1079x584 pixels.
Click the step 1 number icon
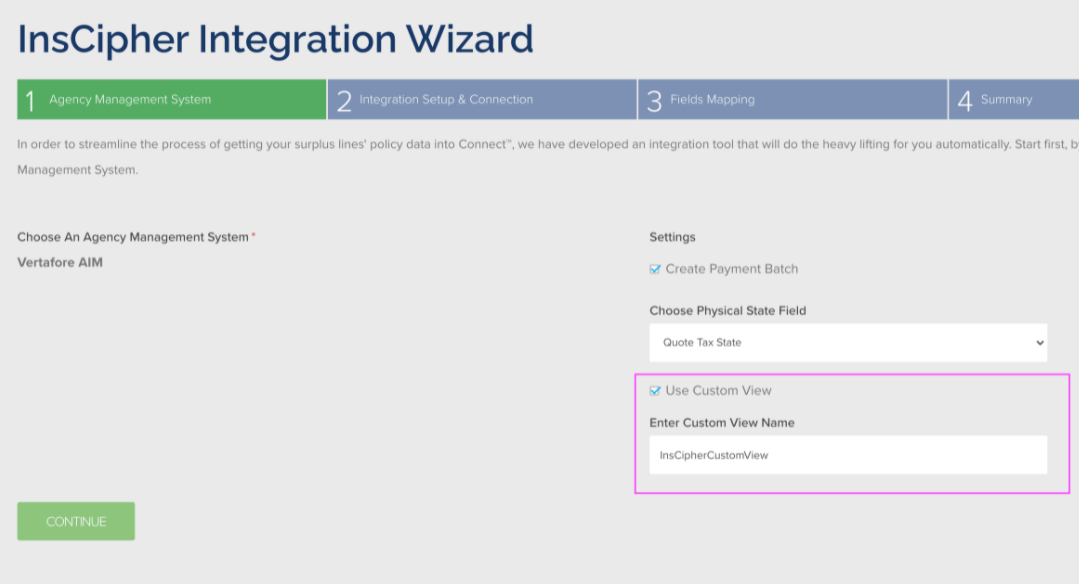tap(30, 101)
